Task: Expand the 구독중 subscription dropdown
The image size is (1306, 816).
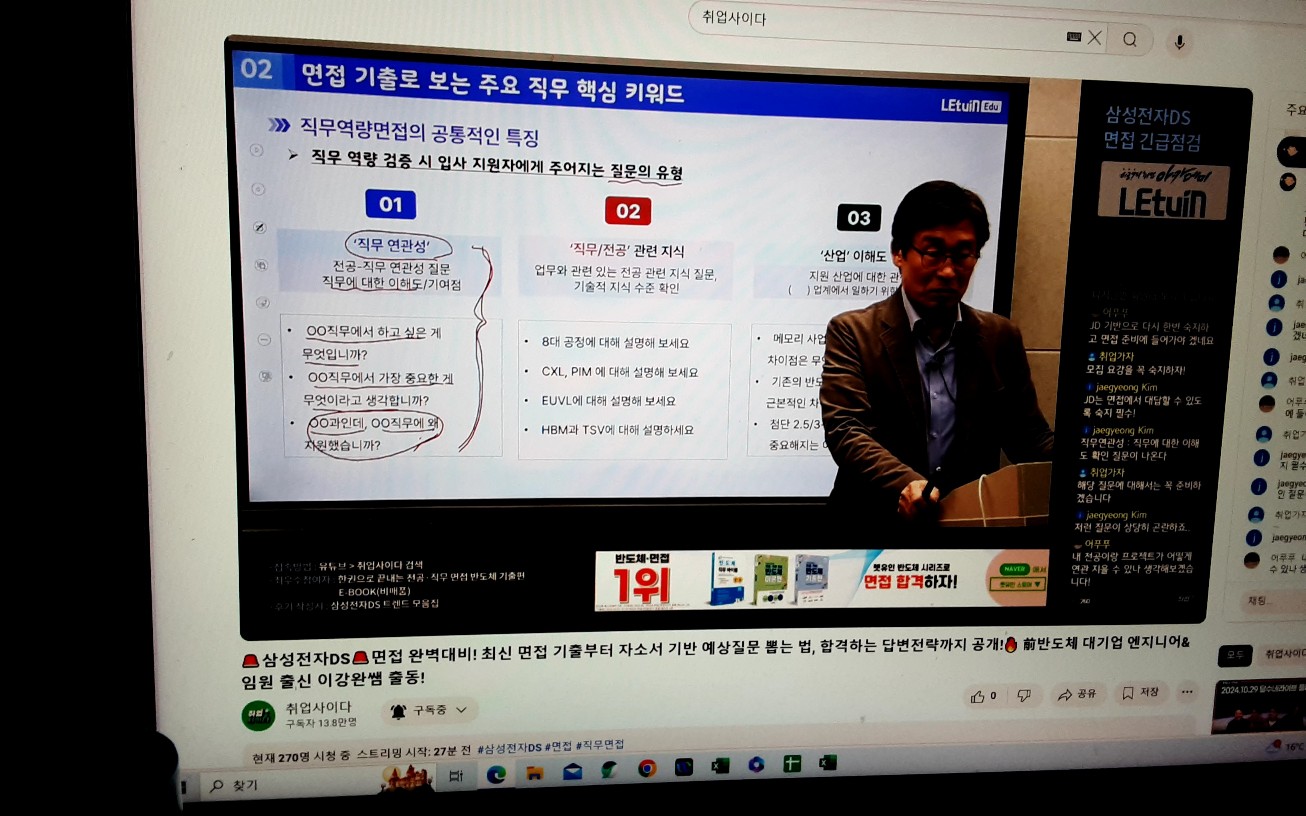Action: coord(429,711)
